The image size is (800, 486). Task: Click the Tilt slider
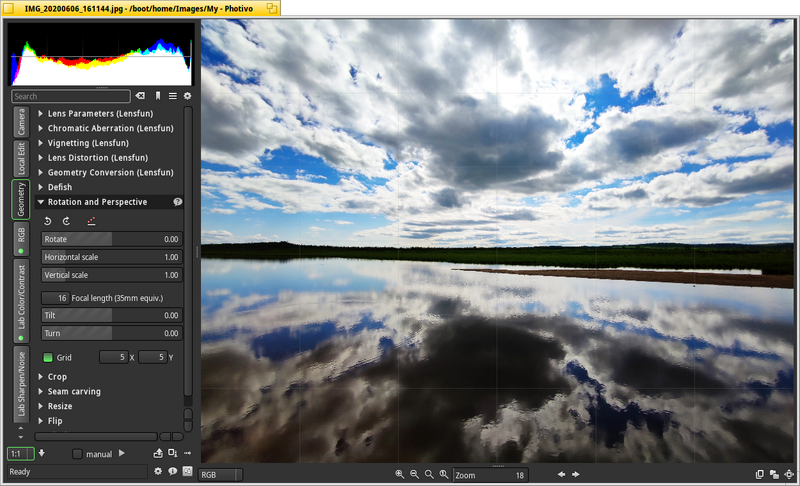[112, 315]
